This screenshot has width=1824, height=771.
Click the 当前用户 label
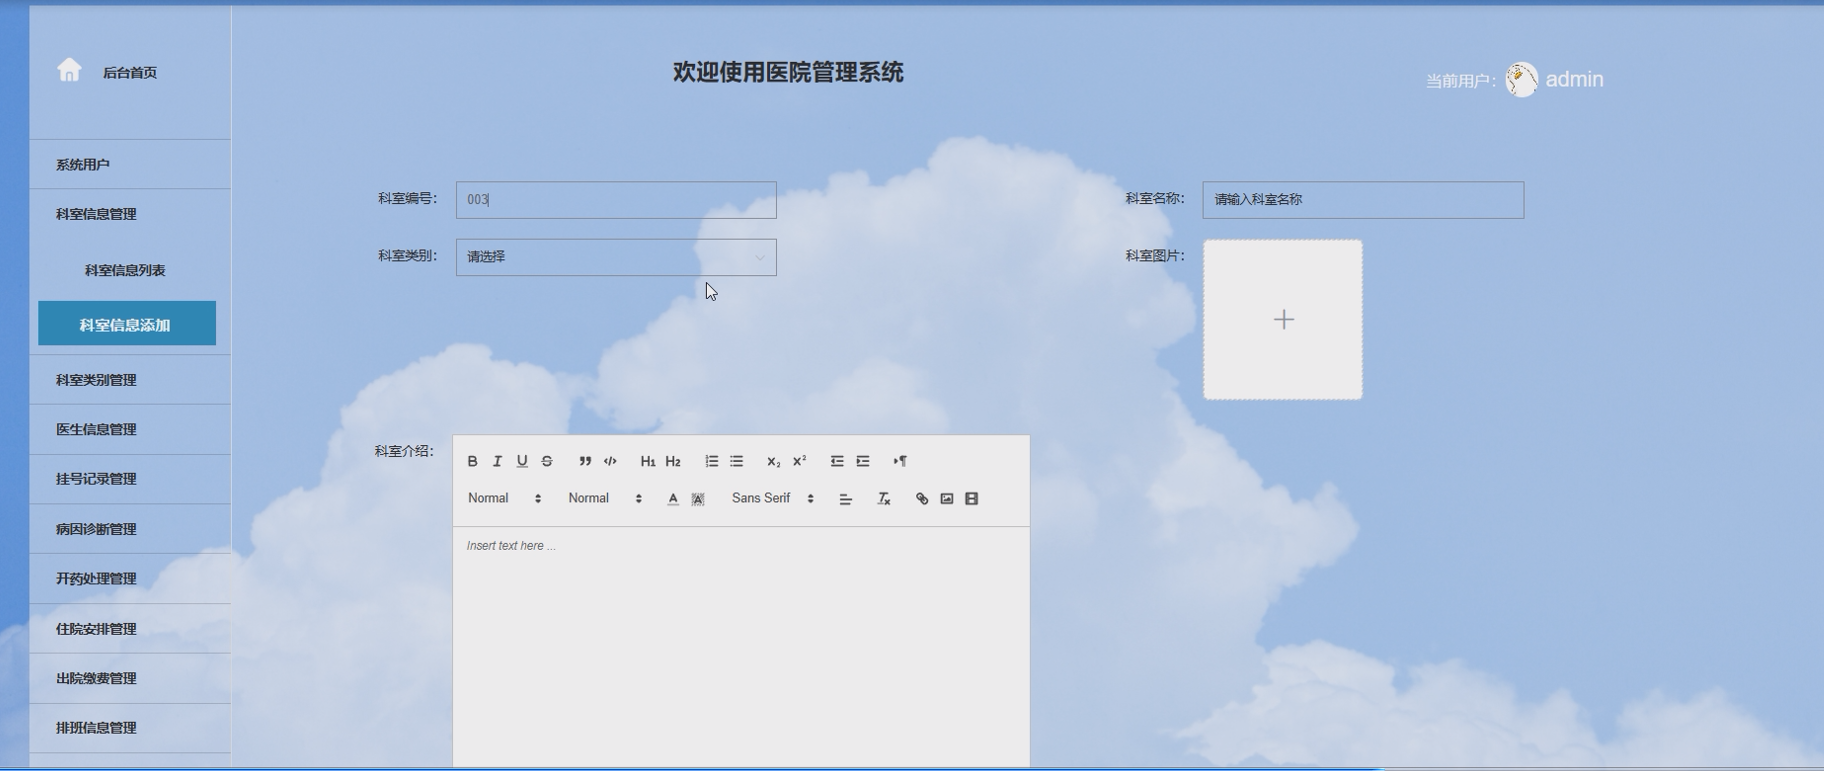(x=1460, y=81)
